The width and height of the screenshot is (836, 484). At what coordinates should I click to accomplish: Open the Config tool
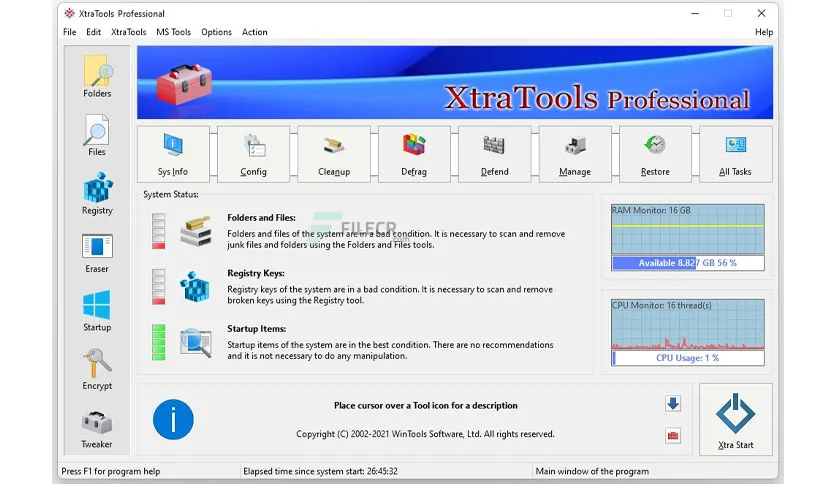click(253, 155)
